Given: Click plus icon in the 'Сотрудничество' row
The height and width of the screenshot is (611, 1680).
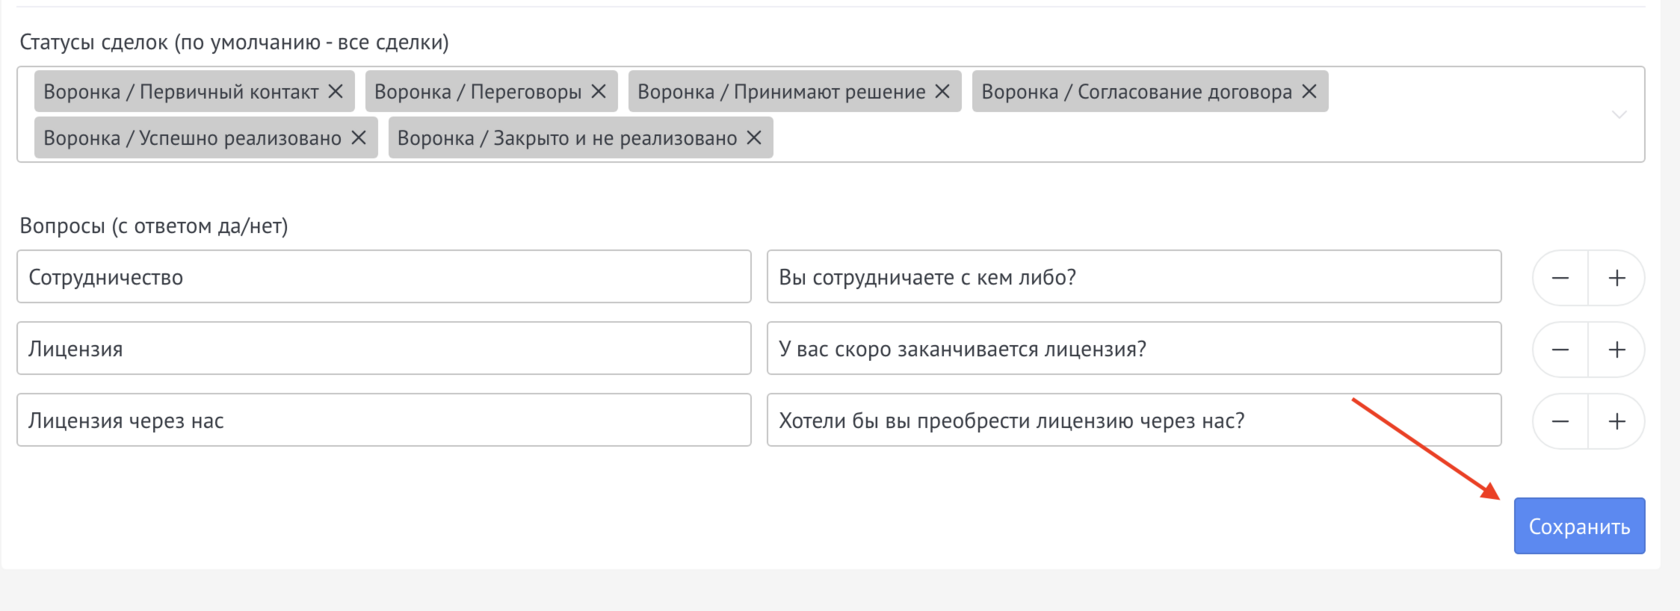Looking at the screenshot, I should click(x=1616, y=278).
